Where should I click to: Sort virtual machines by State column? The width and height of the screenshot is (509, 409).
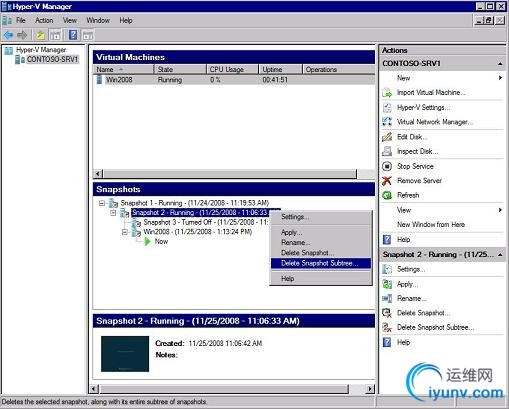coord(180,69)
